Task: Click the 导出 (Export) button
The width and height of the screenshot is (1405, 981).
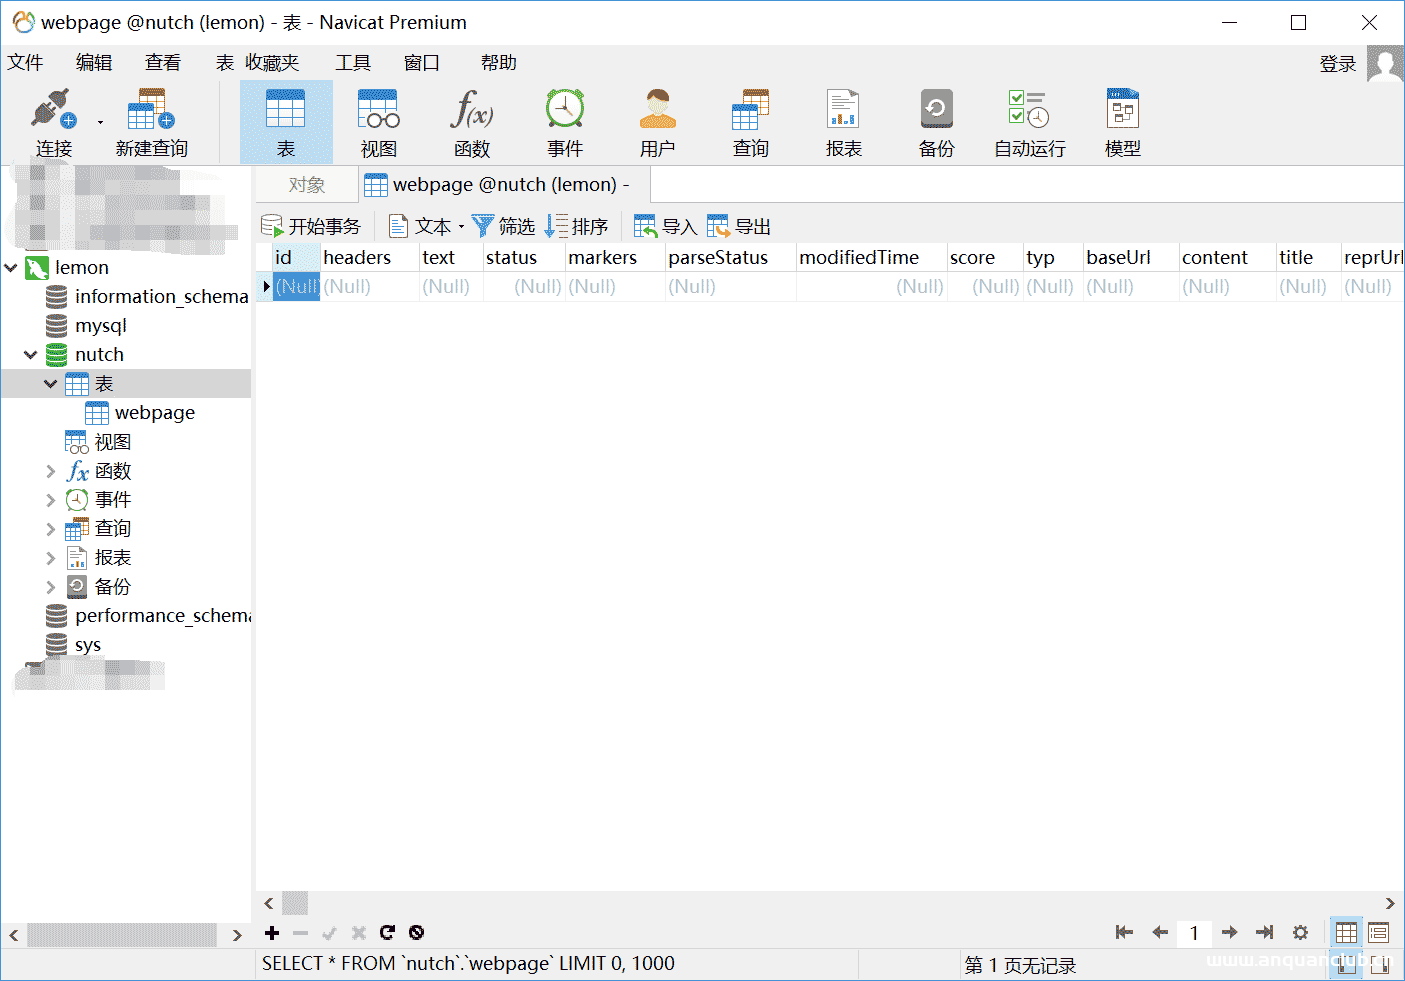Action: pos(740,227)
